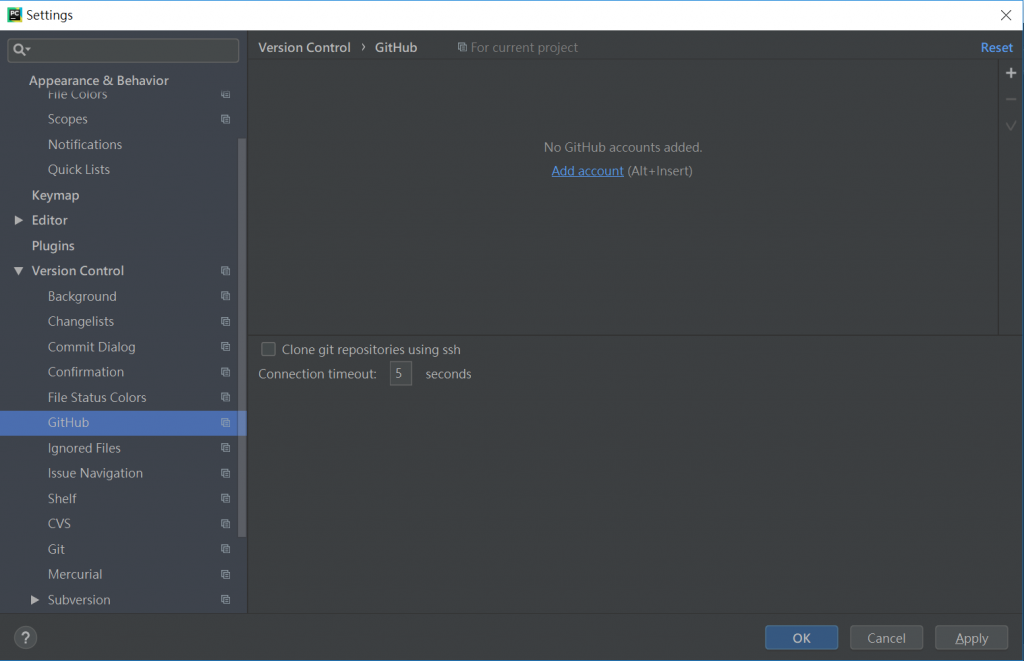Click the project-level icon next to CVS
1024x661 pixels.
pos(225,524)
